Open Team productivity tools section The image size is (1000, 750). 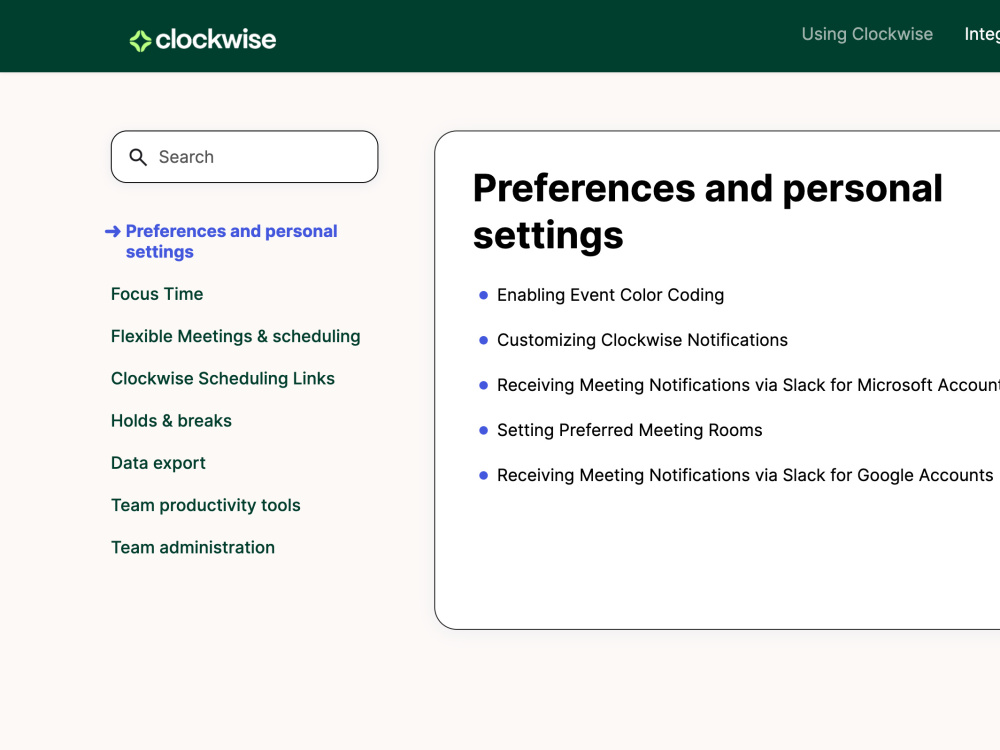[206, 505]
